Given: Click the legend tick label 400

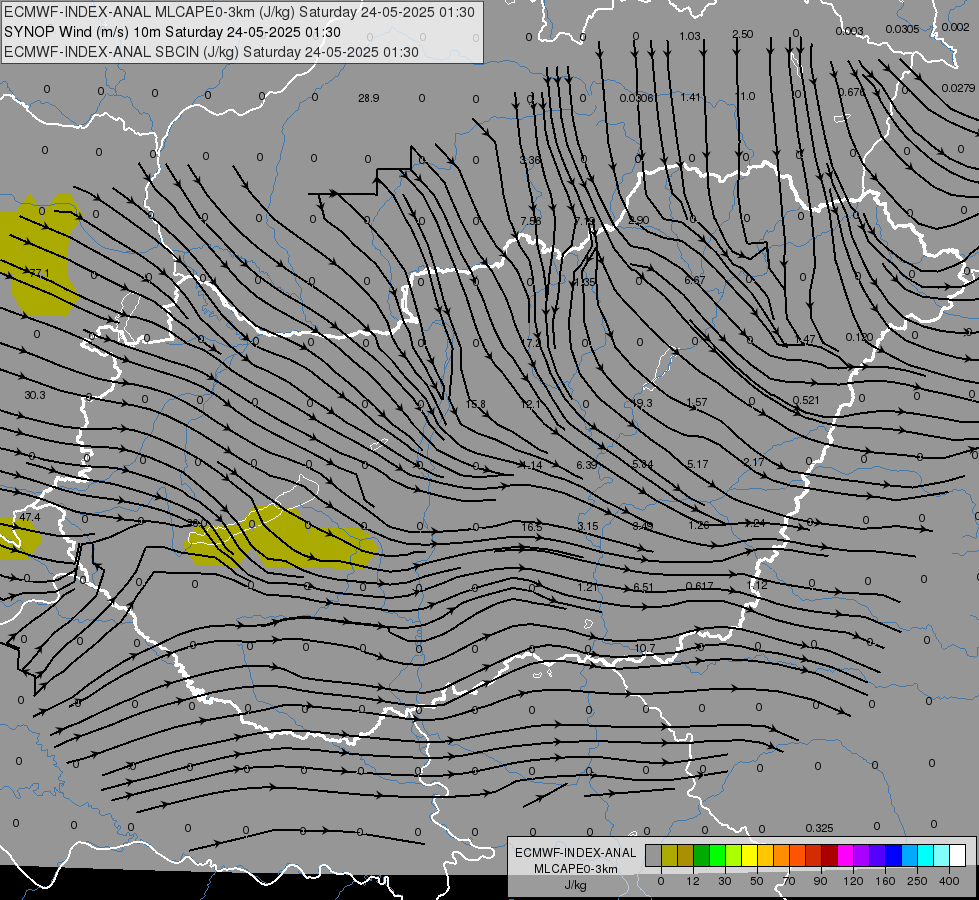Looking at the screenshot, I should click(949, 881).
